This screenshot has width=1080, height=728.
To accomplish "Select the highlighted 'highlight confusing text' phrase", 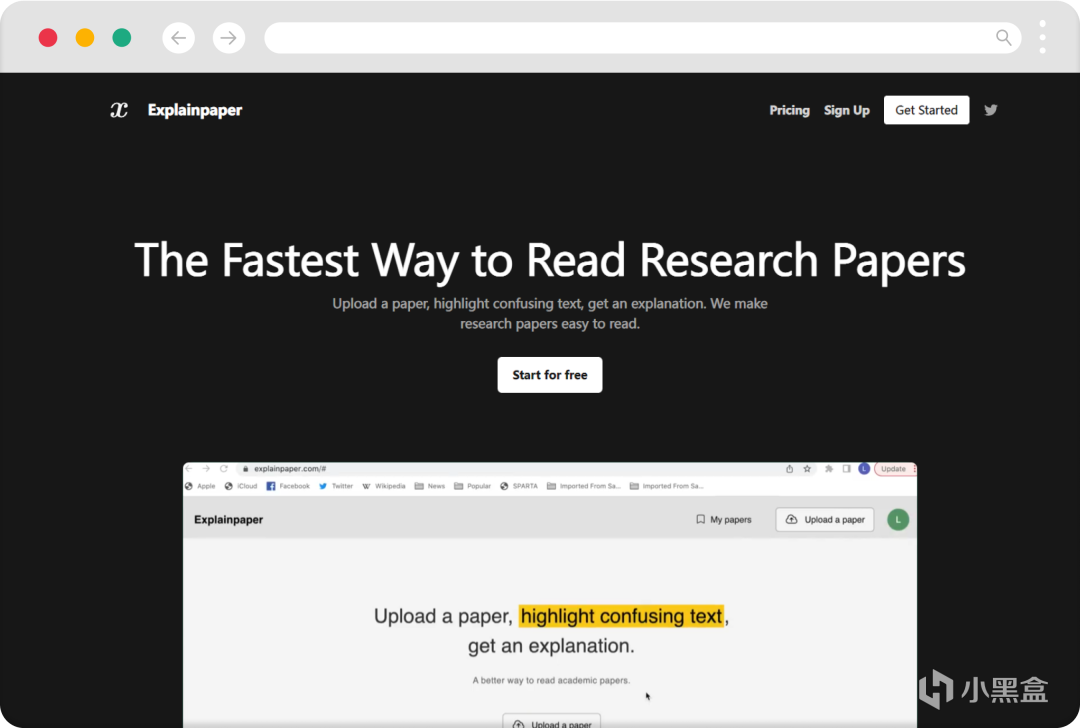I will point(621,616).
